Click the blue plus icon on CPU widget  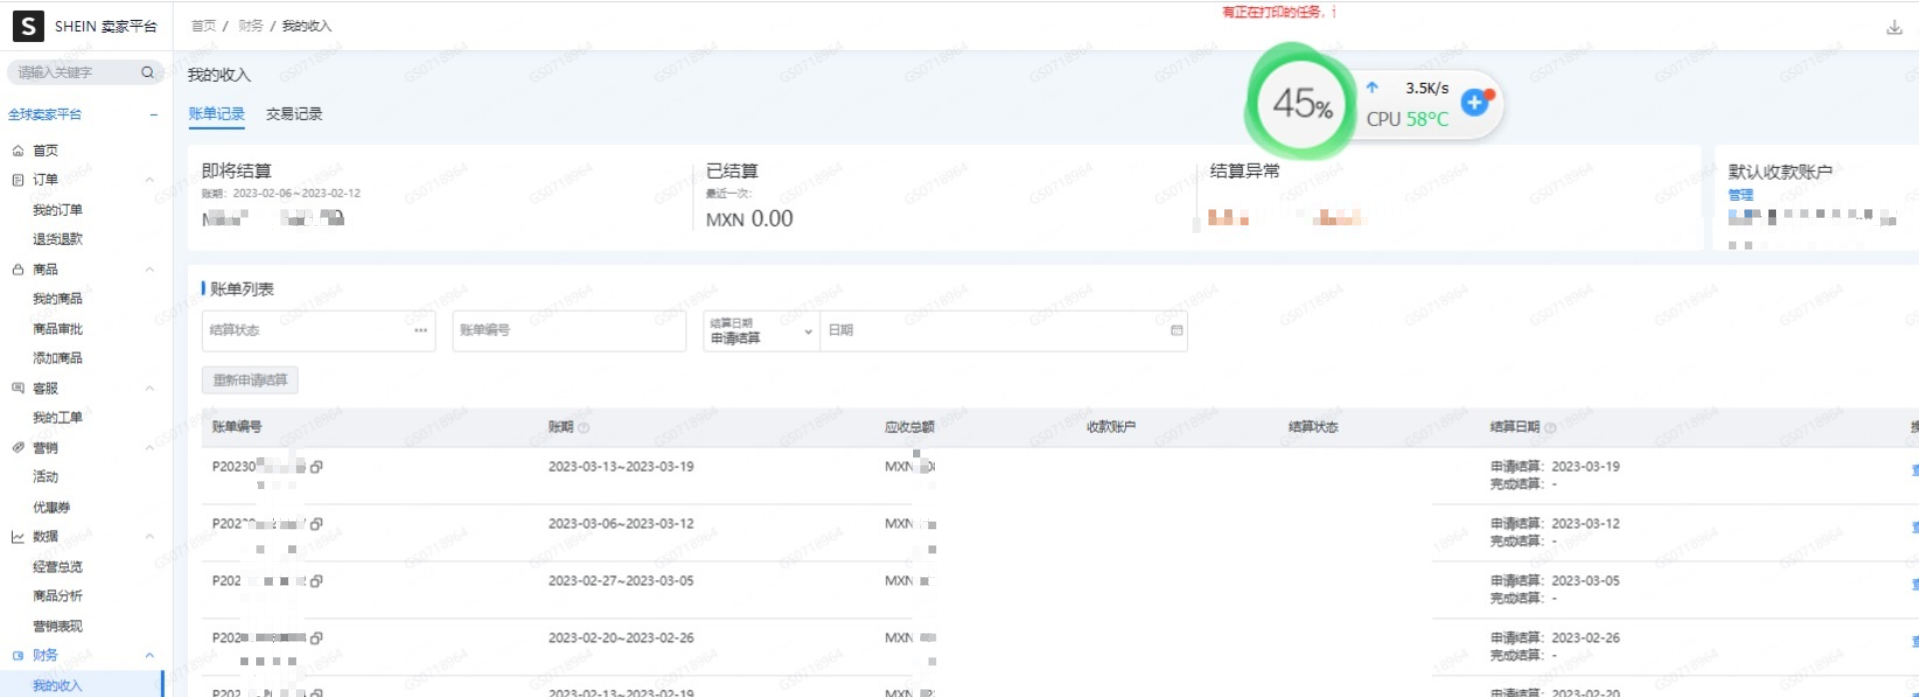(1474, 102)
